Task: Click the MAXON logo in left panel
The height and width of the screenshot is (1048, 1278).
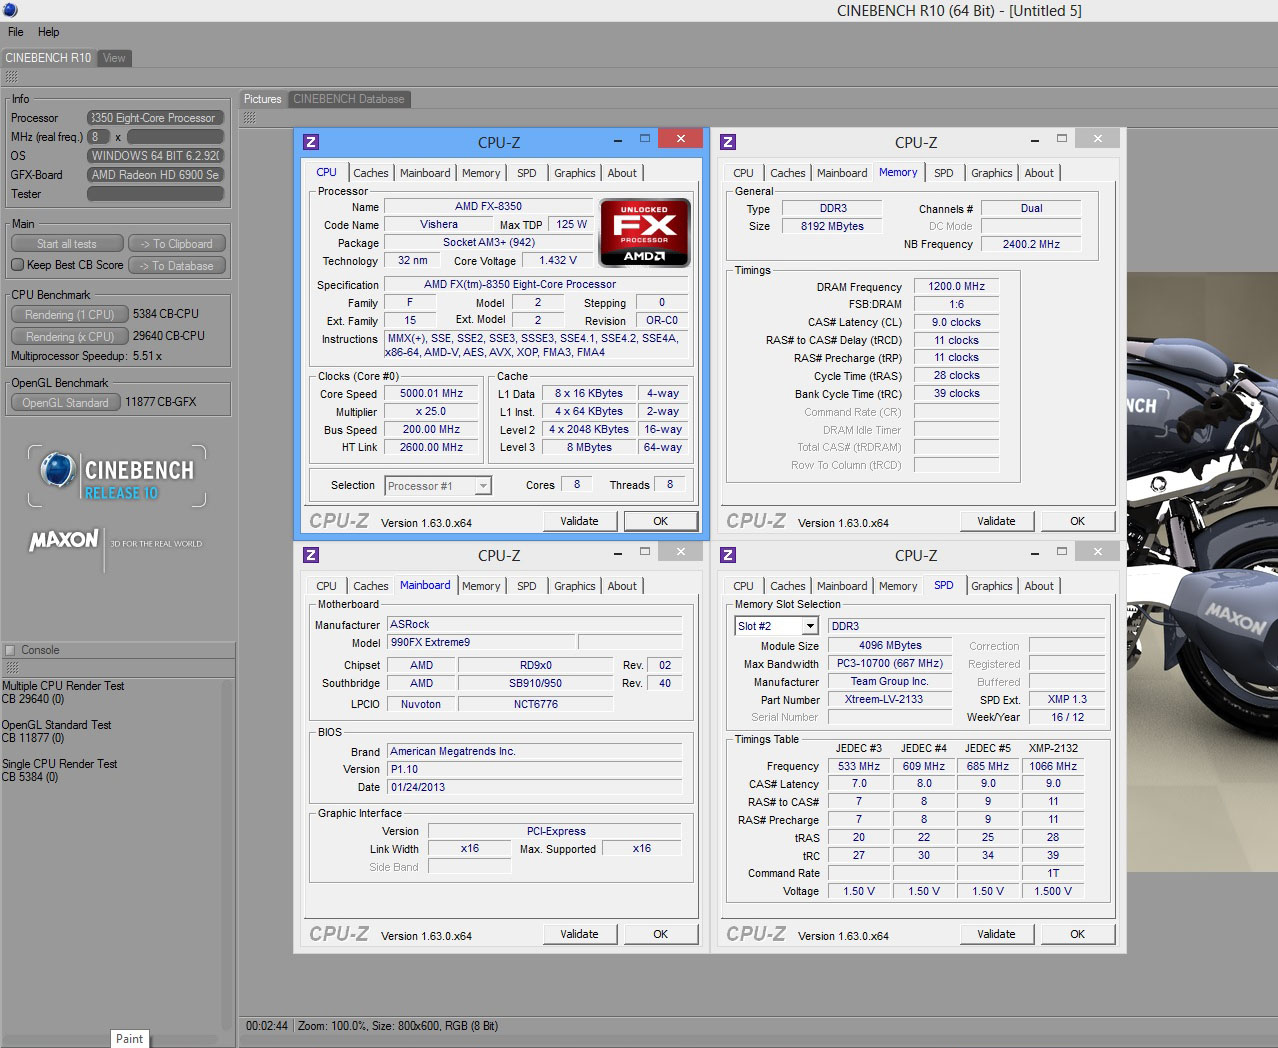Action: point(64,541)
